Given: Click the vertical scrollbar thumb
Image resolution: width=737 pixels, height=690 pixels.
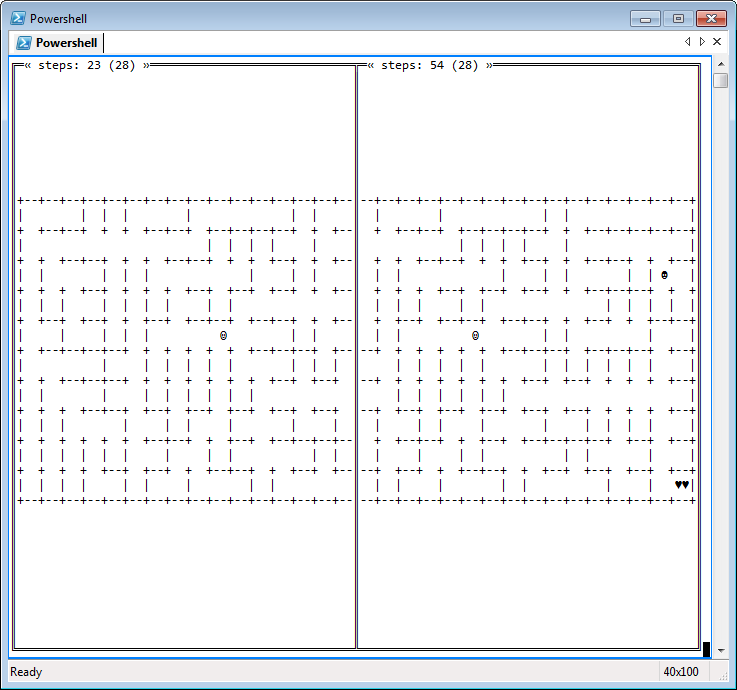Looking at the screenshot, I should pos(720,81).
